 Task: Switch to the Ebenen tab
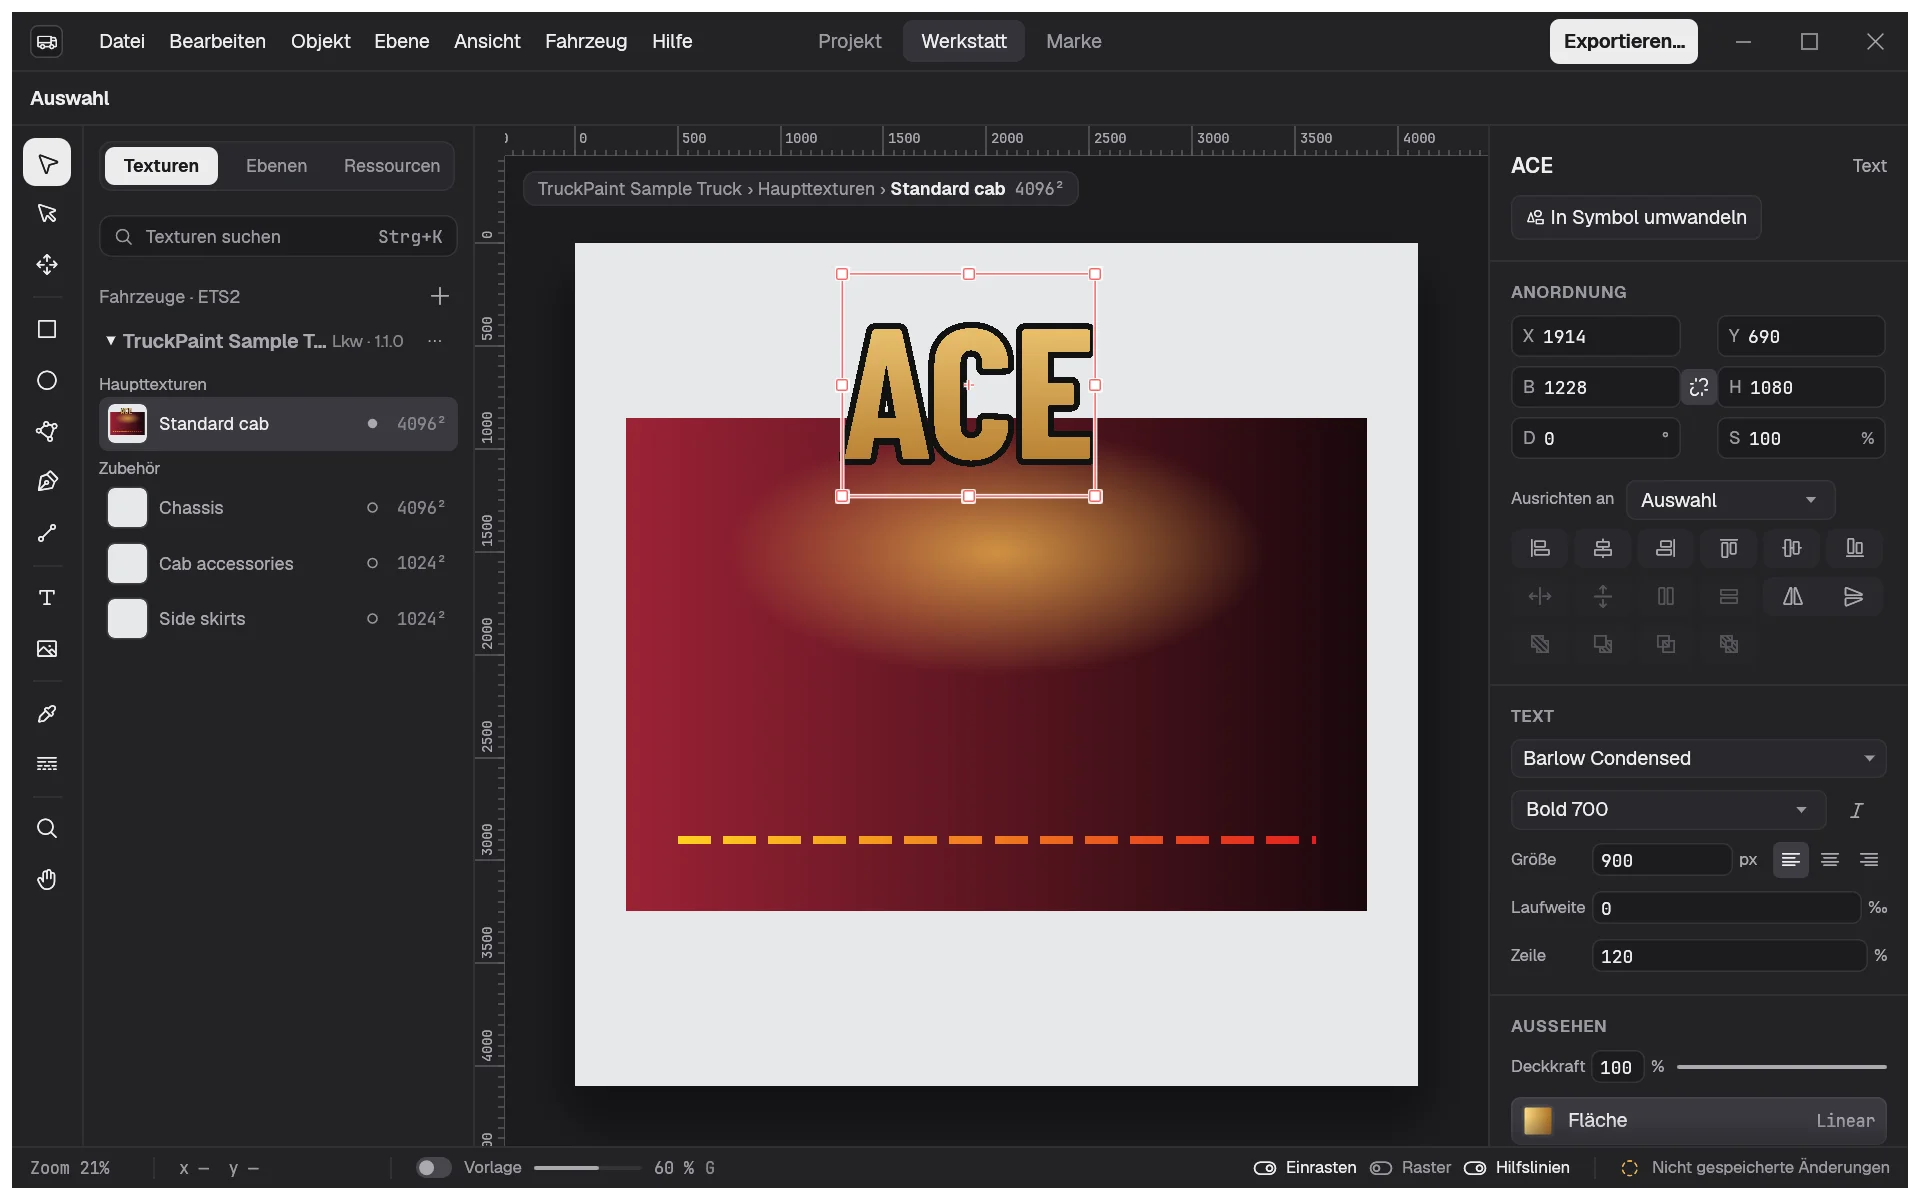pyautogui.click(x=276, y=166)
